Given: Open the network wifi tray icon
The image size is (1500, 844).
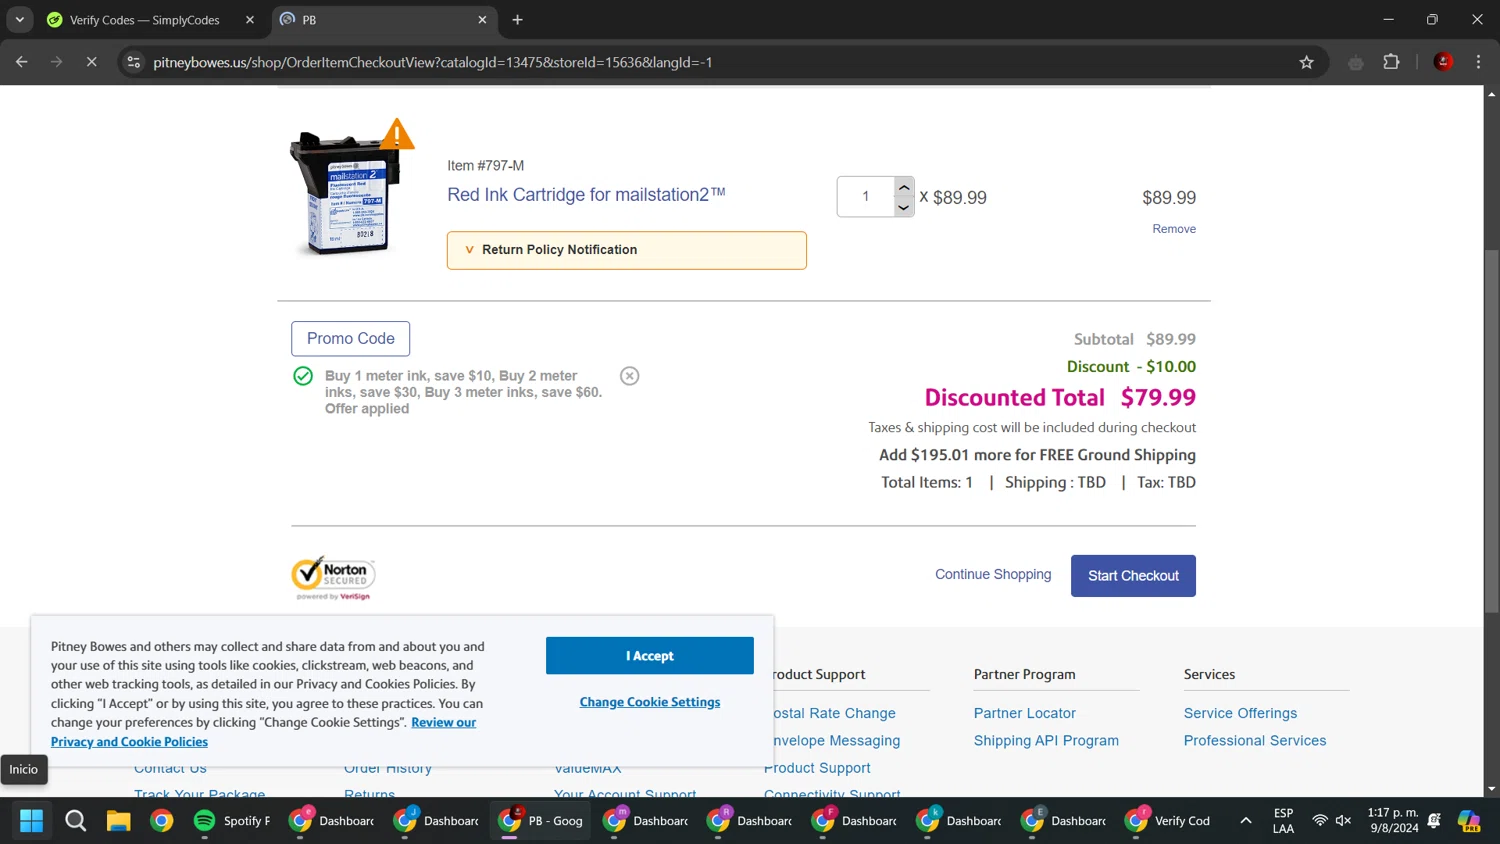Looking at the screenshot, I should tap(1320, 821).
